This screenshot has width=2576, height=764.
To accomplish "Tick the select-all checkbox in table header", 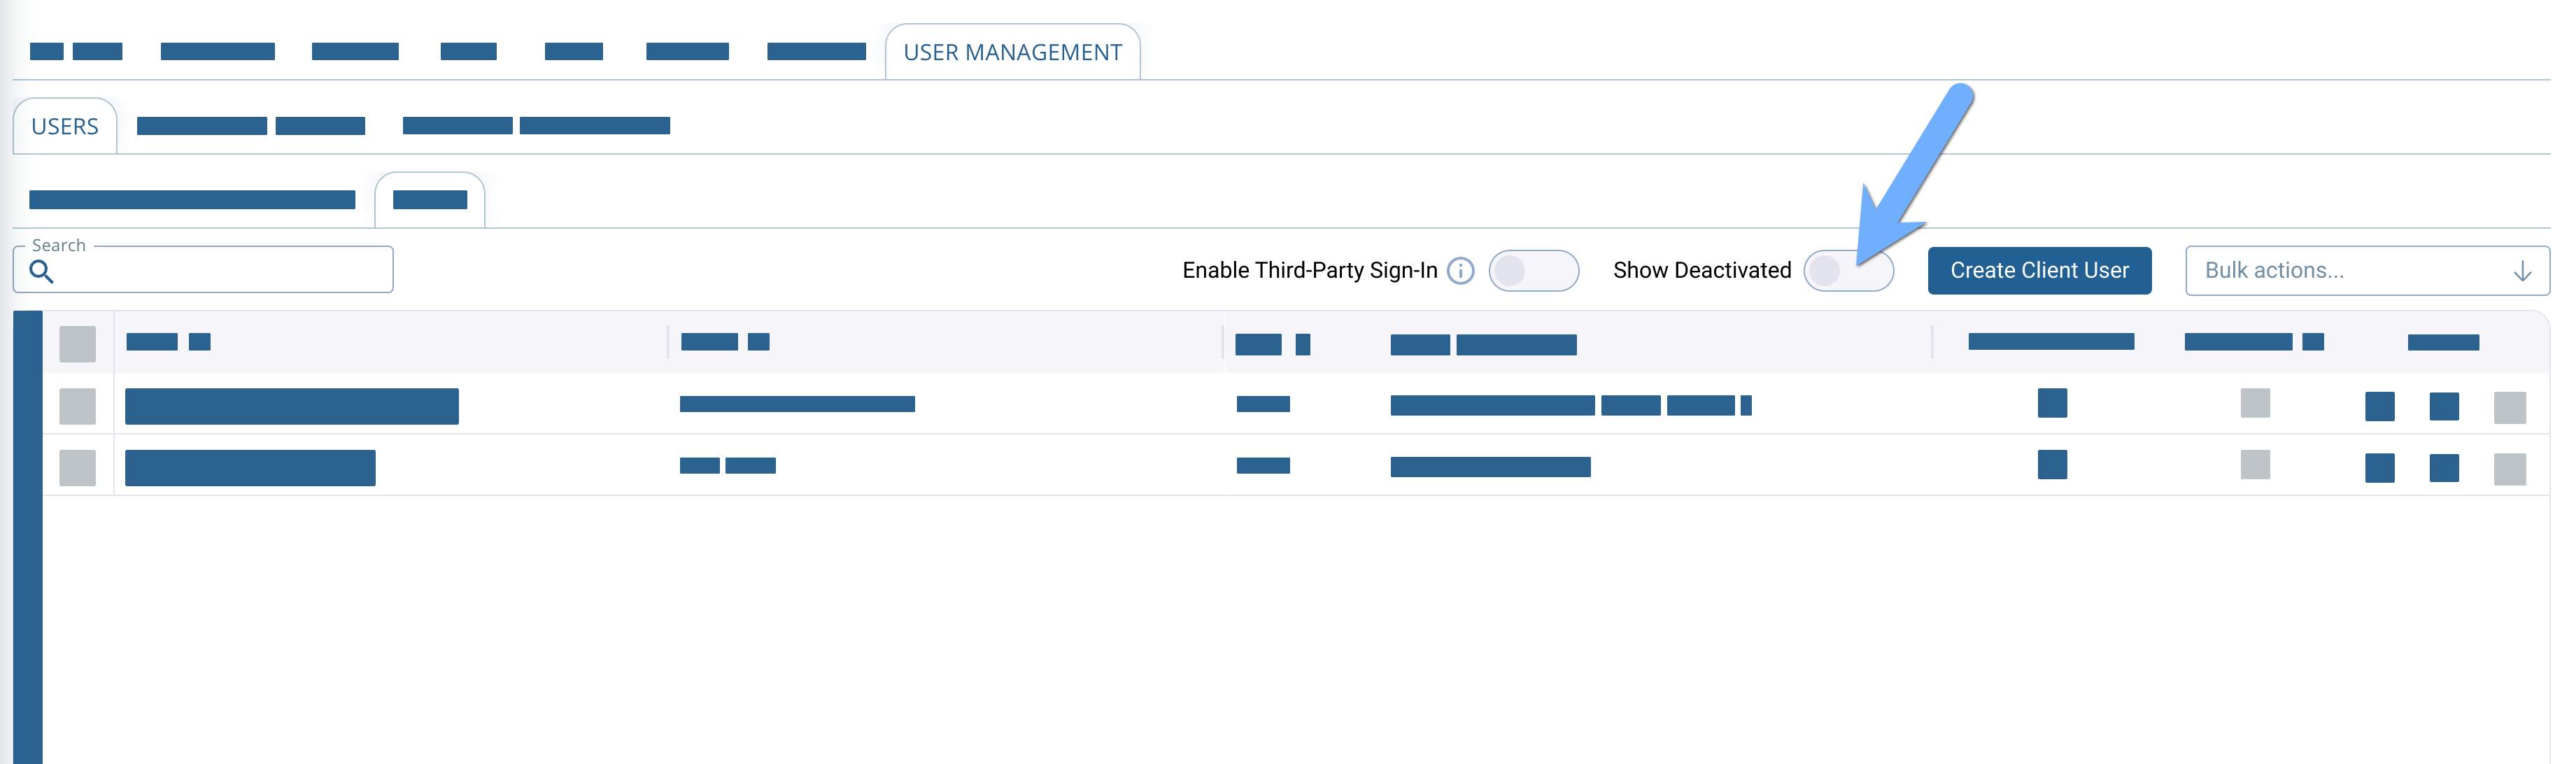I will pyautogui.click(x=77, y=344).
